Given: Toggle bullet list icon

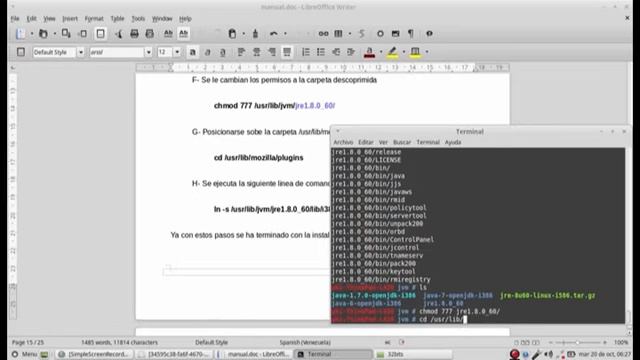Looking at the screenshot, I should pos(321,52).
